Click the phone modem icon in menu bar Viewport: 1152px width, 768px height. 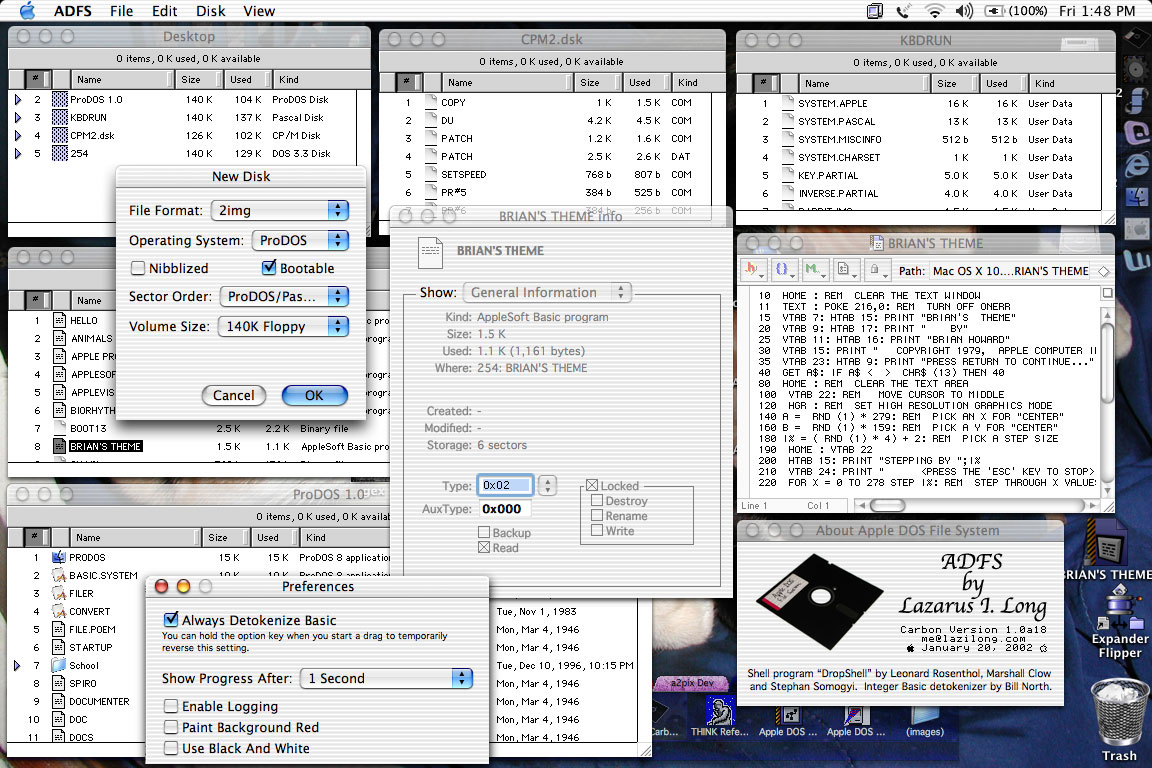(x=903, y=11)
